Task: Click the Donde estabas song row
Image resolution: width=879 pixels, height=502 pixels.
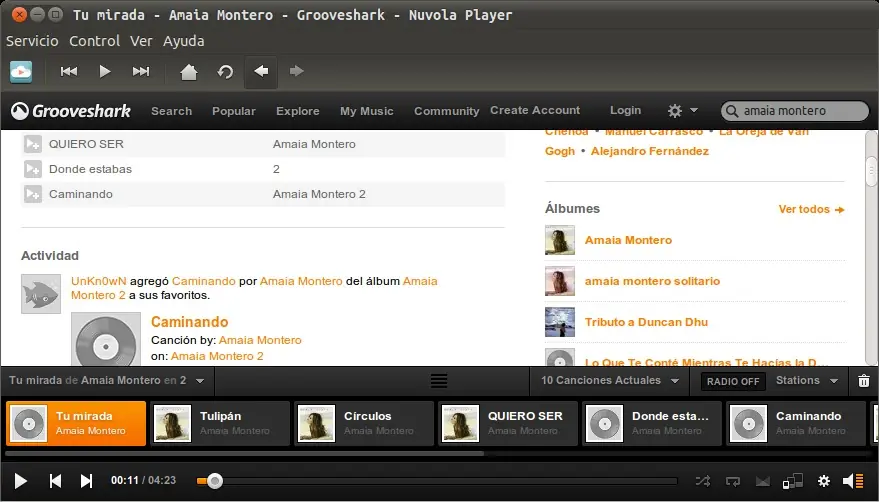Action: click(263, 169)
